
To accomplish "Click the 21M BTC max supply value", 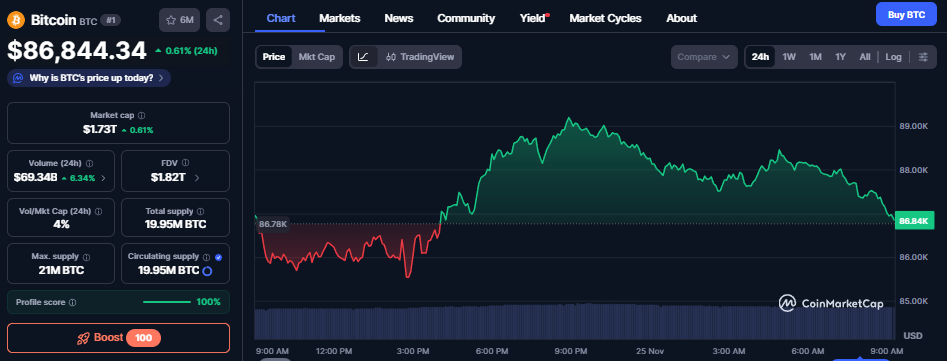I will tap(60, 270).
